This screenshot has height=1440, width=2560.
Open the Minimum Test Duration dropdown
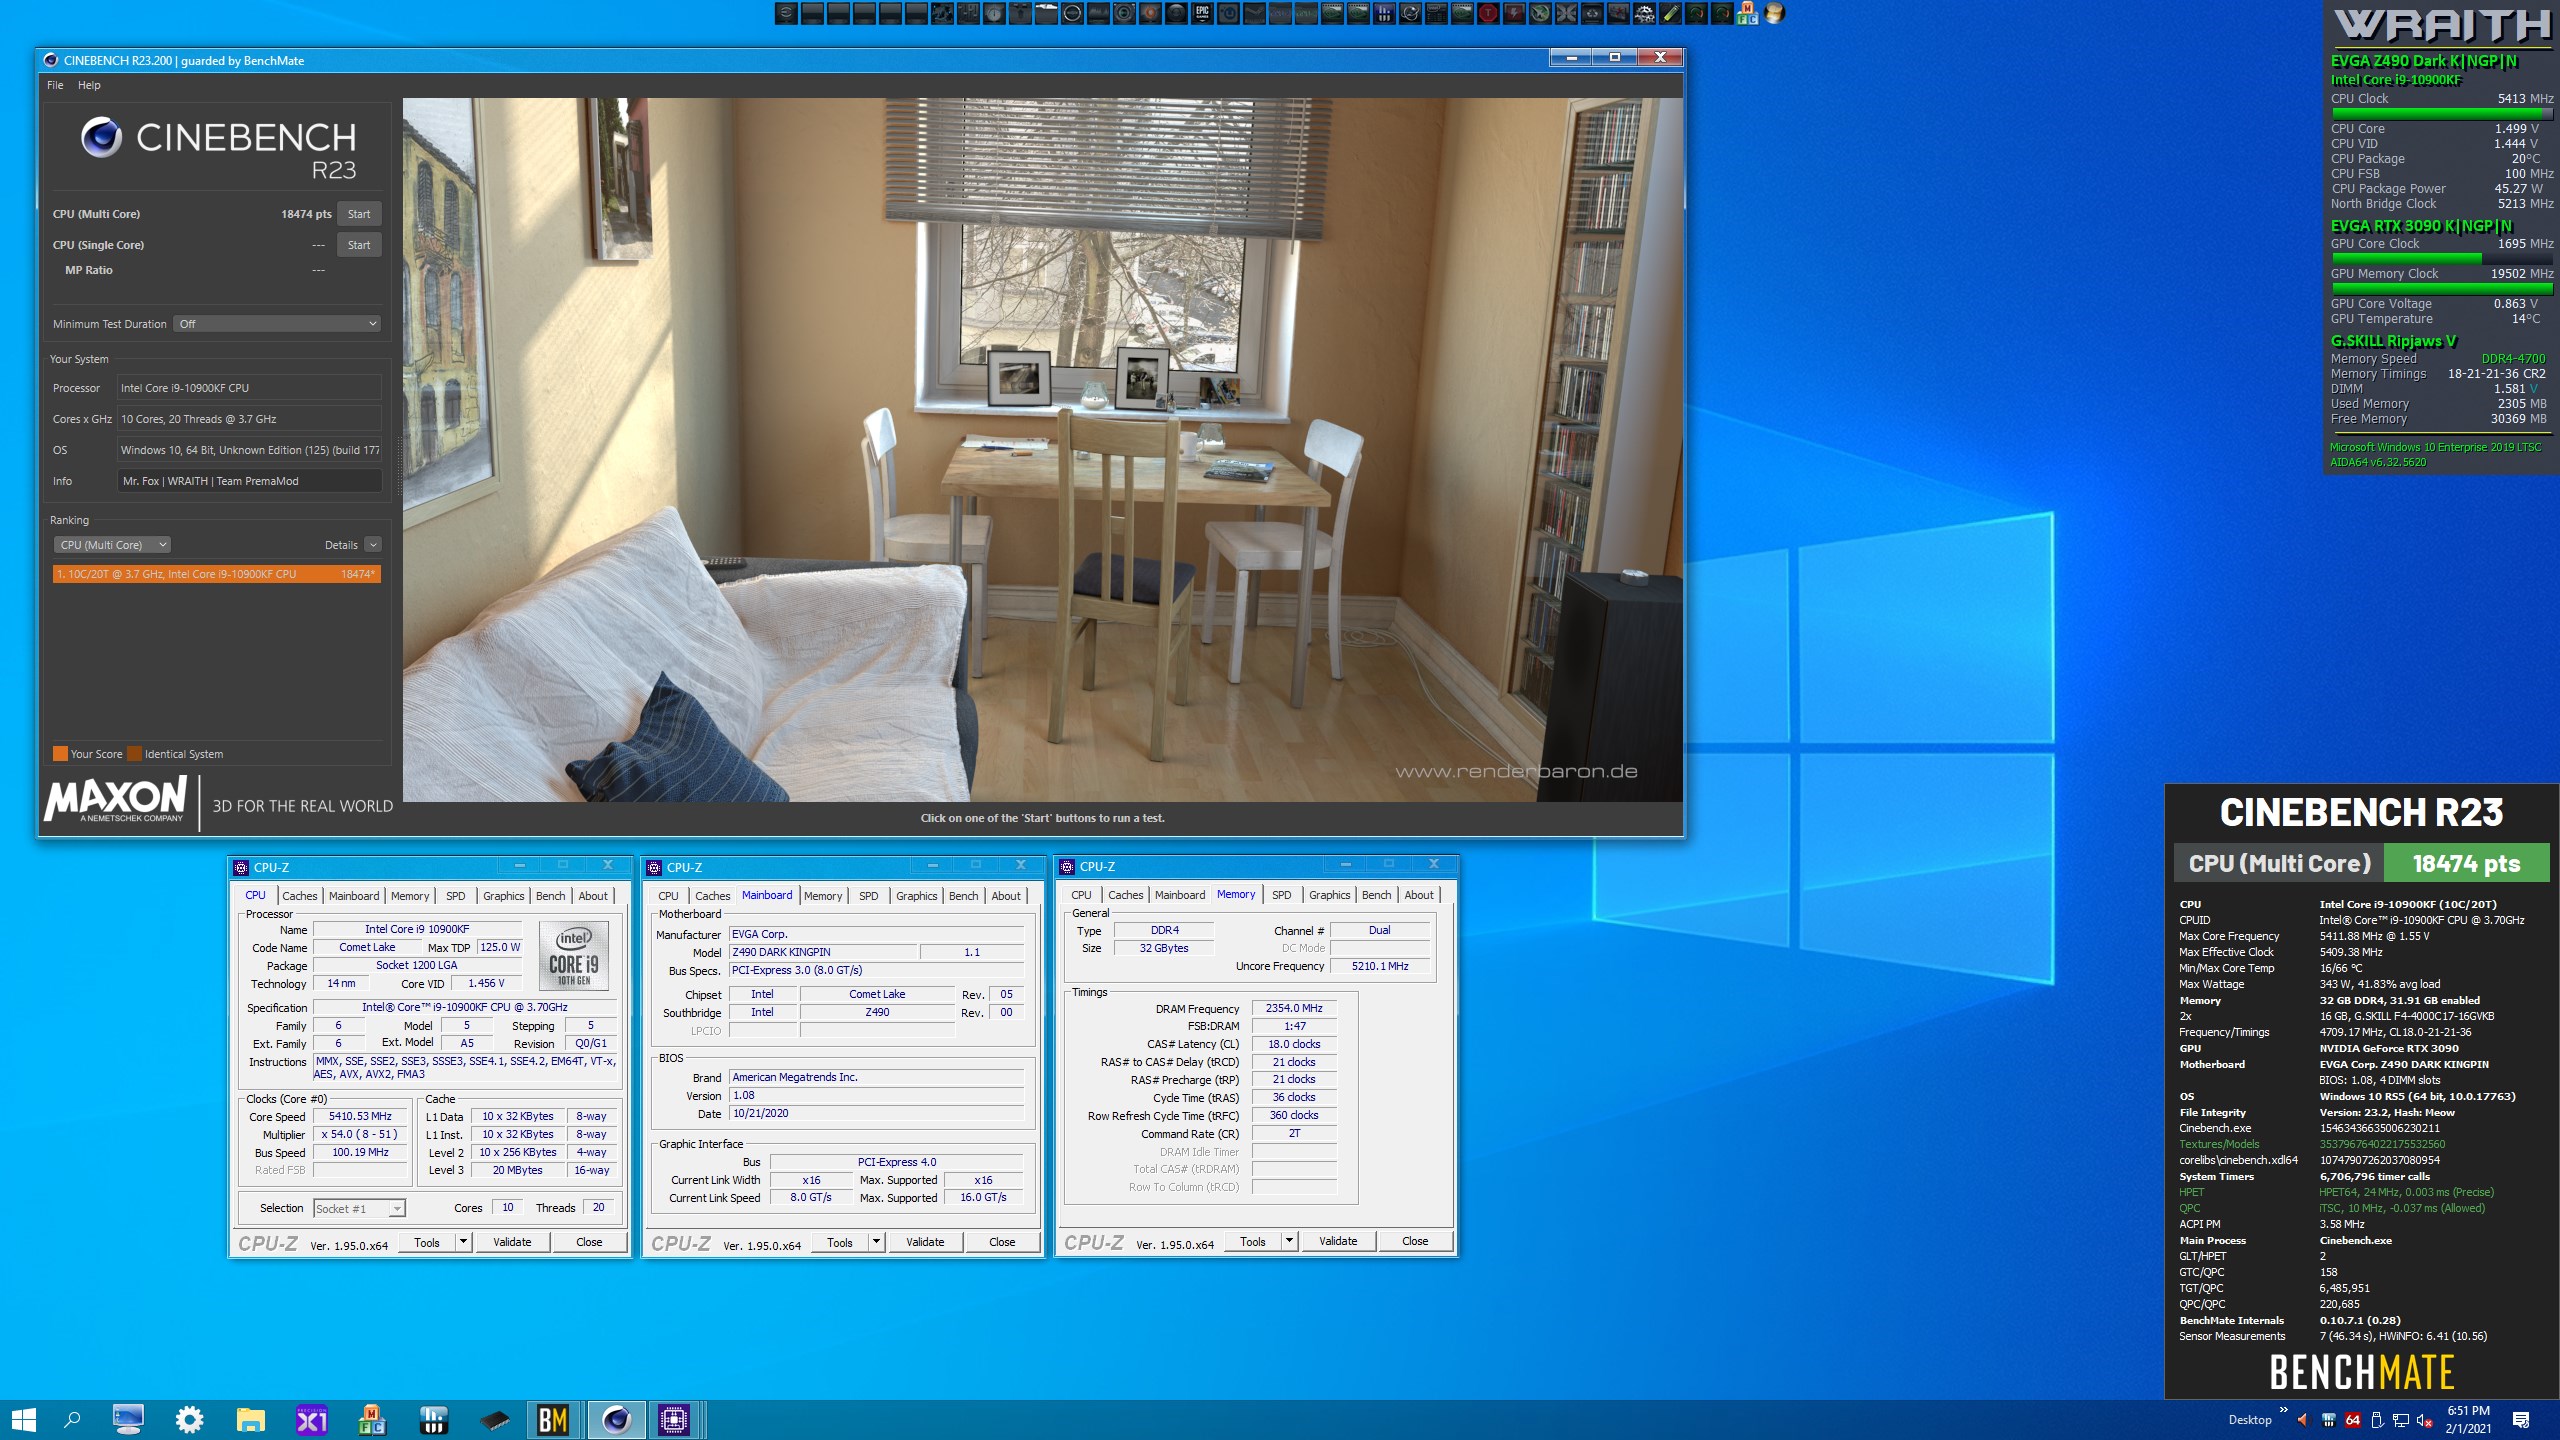point(277,324)
